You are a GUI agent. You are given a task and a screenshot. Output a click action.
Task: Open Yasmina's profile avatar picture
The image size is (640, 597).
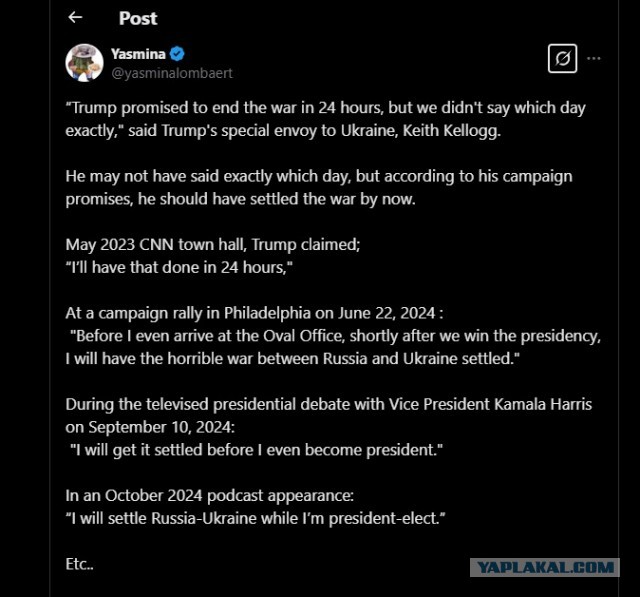(x=85, y=63)
